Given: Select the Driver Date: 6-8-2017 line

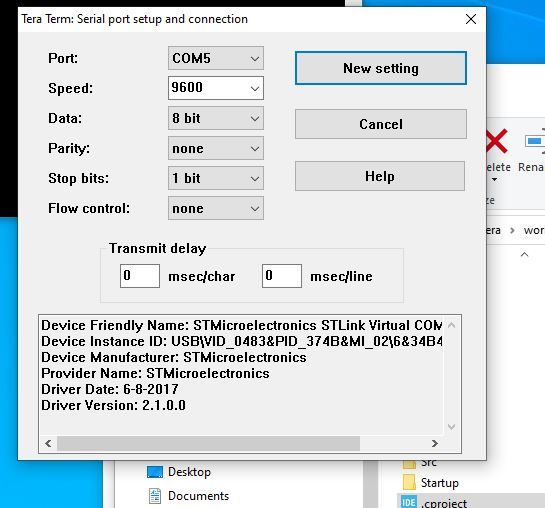Looking at the screenshot, I should tap(110, 390).
